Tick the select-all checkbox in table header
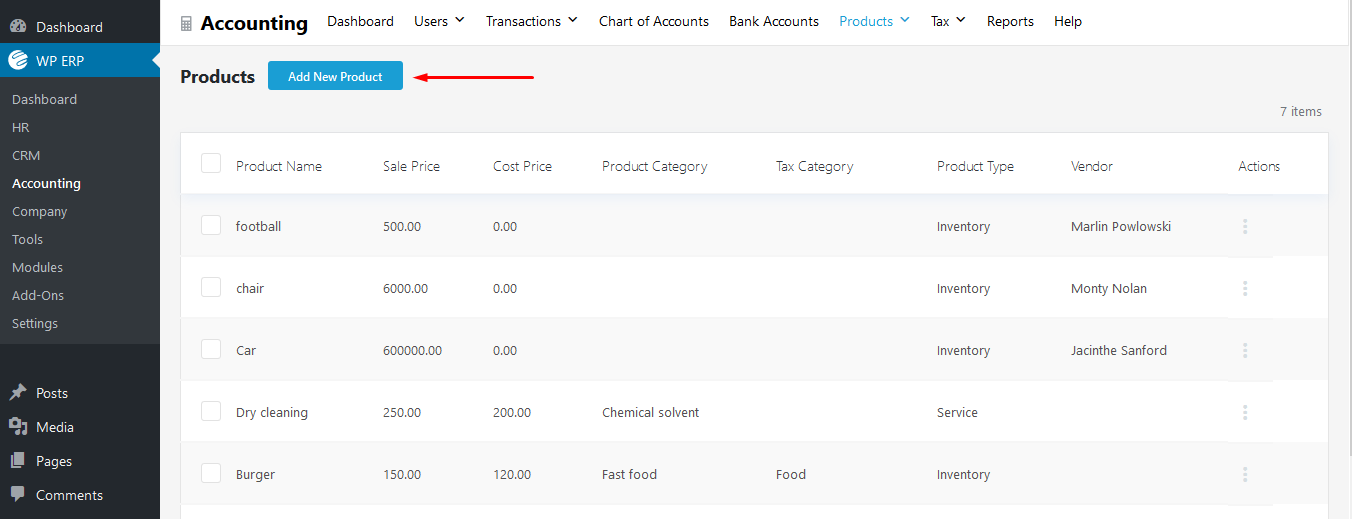This screenshot has width=1352, height=519. click(211, 164)
